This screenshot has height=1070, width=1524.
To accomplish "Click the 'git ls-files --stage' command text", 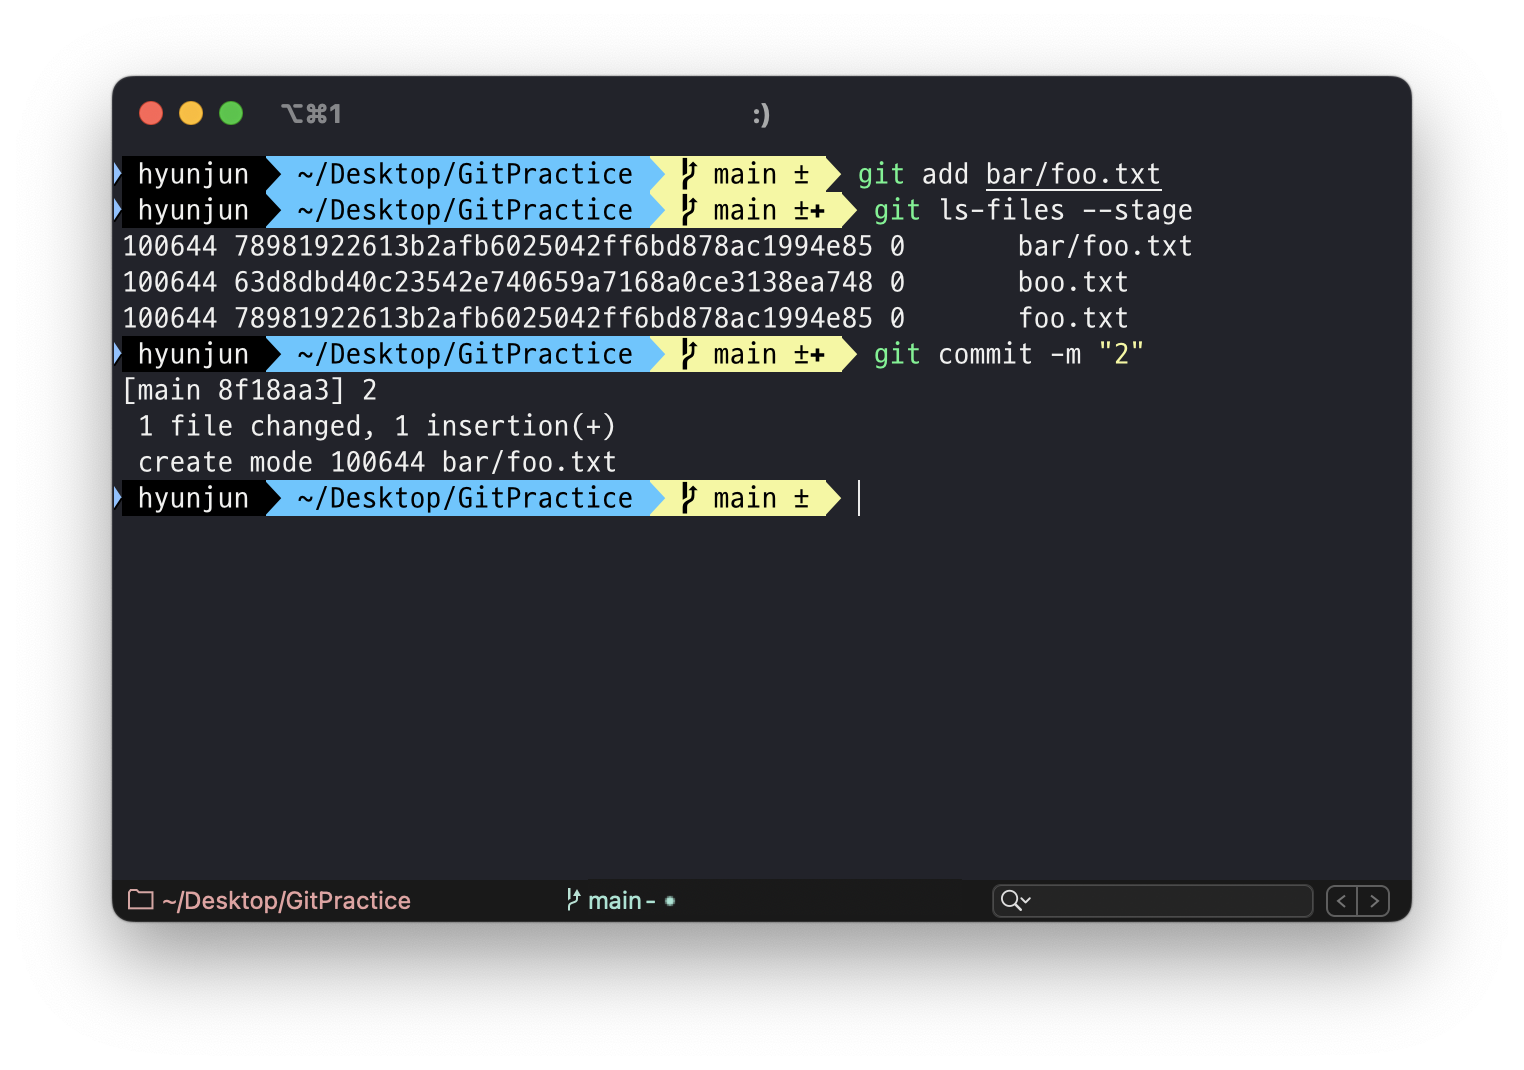I will [x=1033, y=210].
